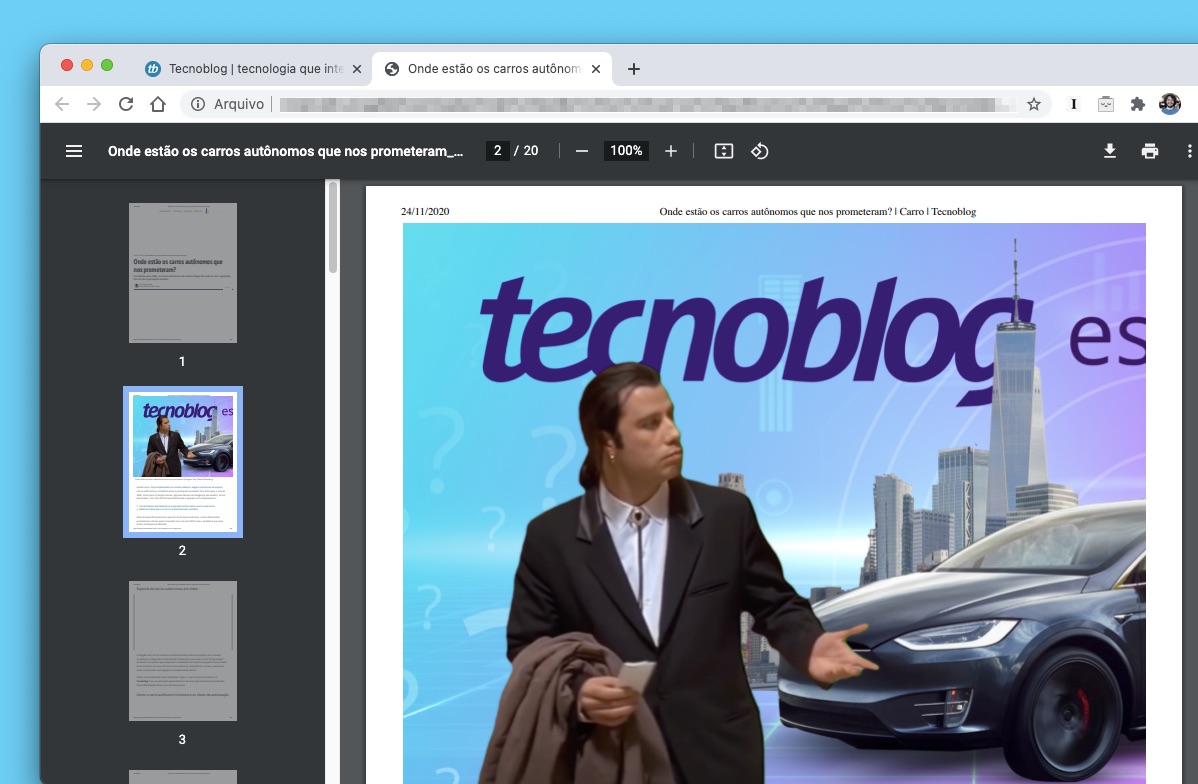Viewport: 1198px width, 784px height.
Task: Click the Instapaper I extension icon
Action: 1073,104
